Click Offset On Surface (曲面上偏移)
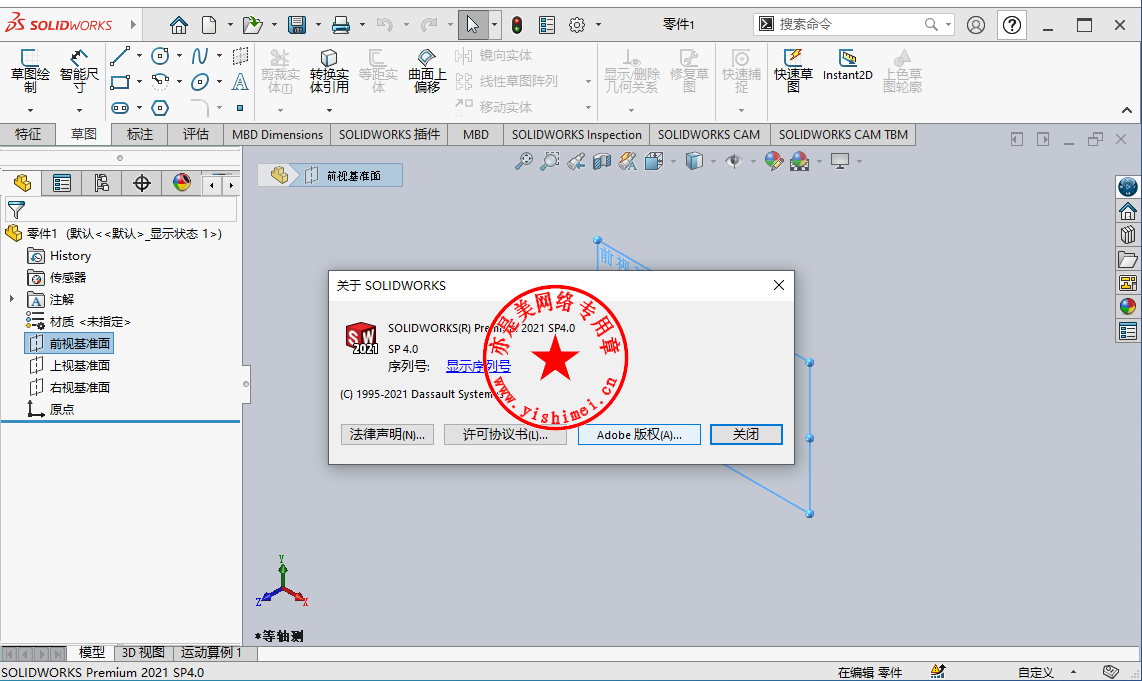 pyautogui.click(x=427, y=71)
